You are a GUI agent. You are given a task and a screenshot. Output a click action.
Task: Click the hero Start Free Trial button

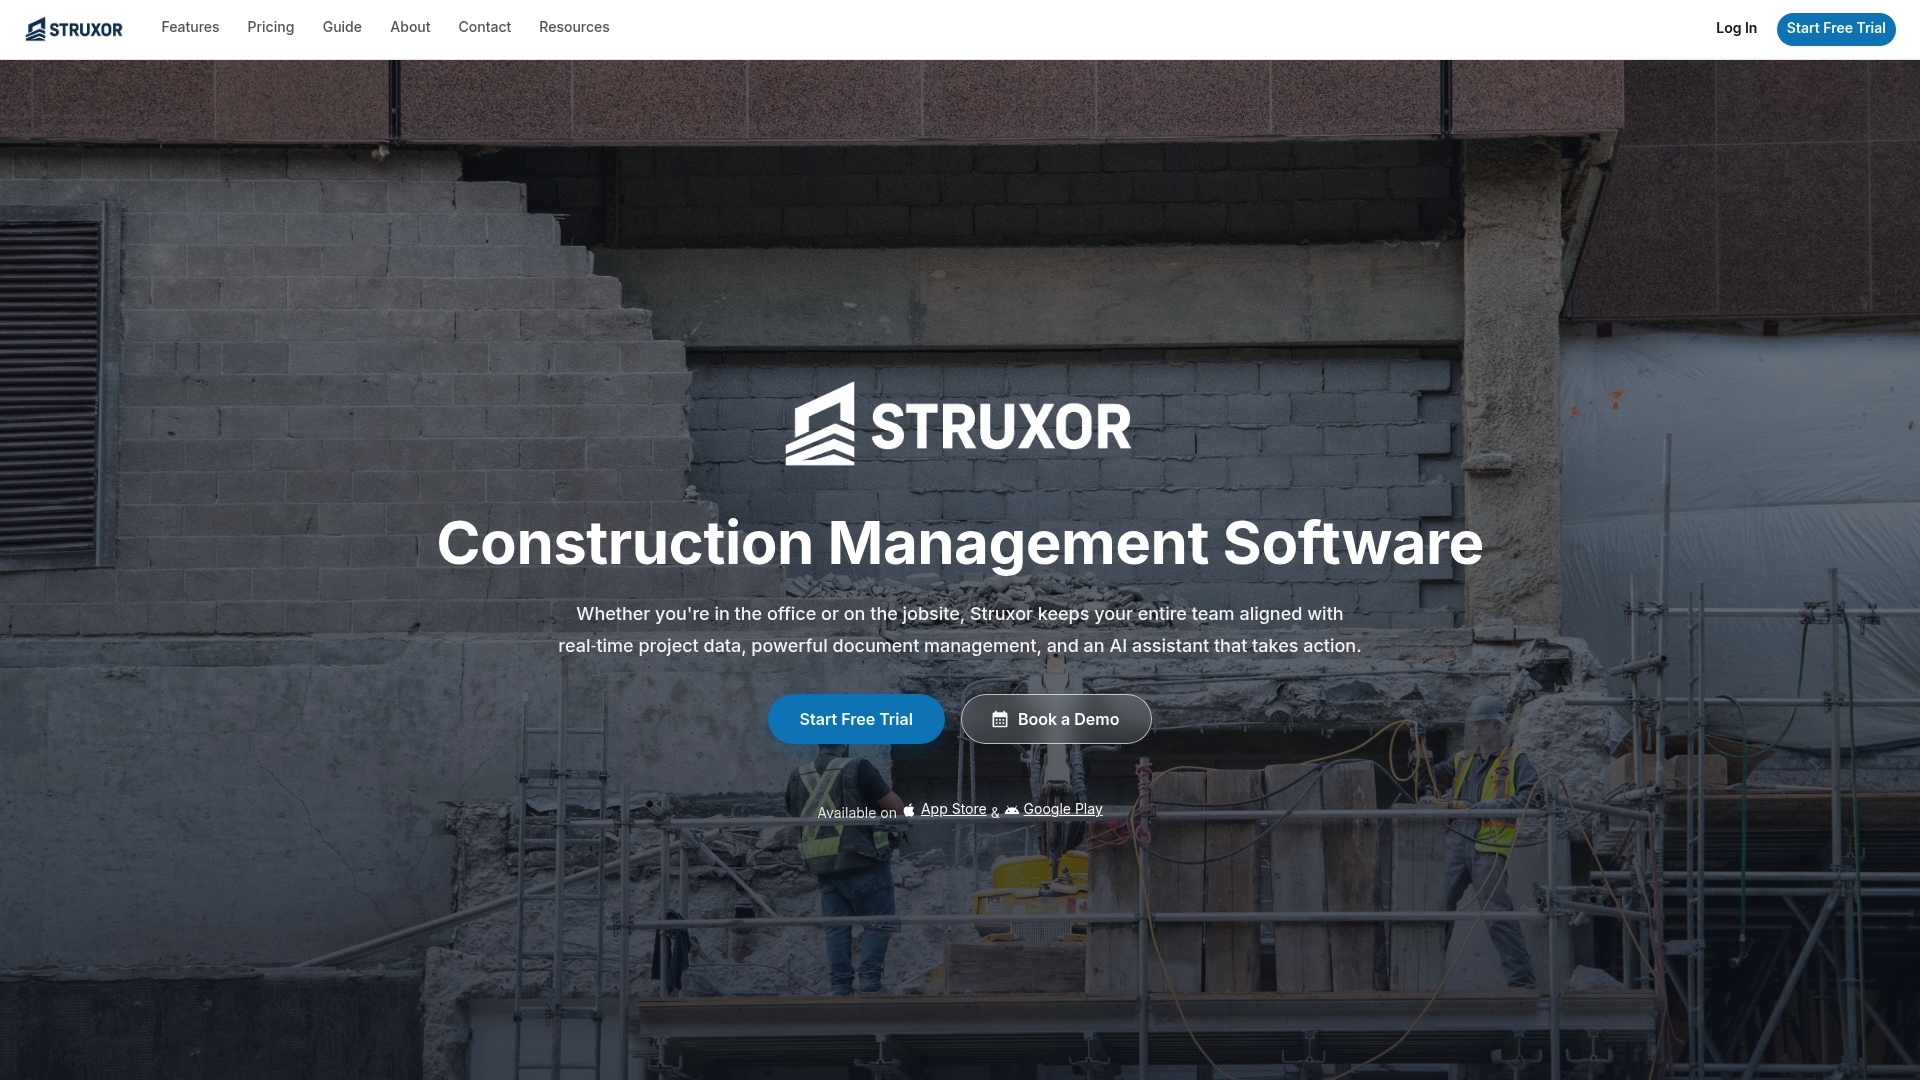pyautogui.click(x=856, y=719)
